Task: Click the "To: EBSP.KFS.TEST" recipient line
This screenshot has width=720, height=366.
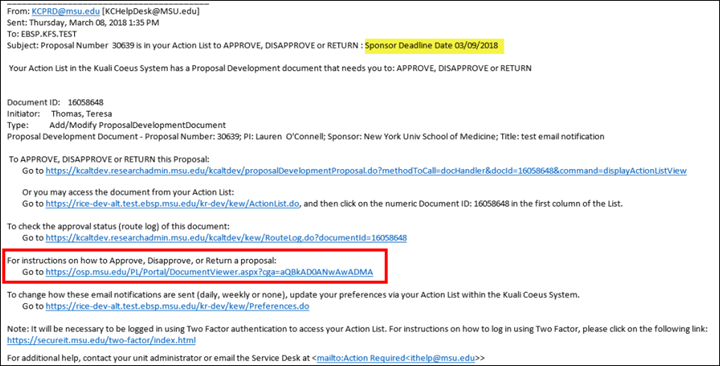Action: [42, 34]
